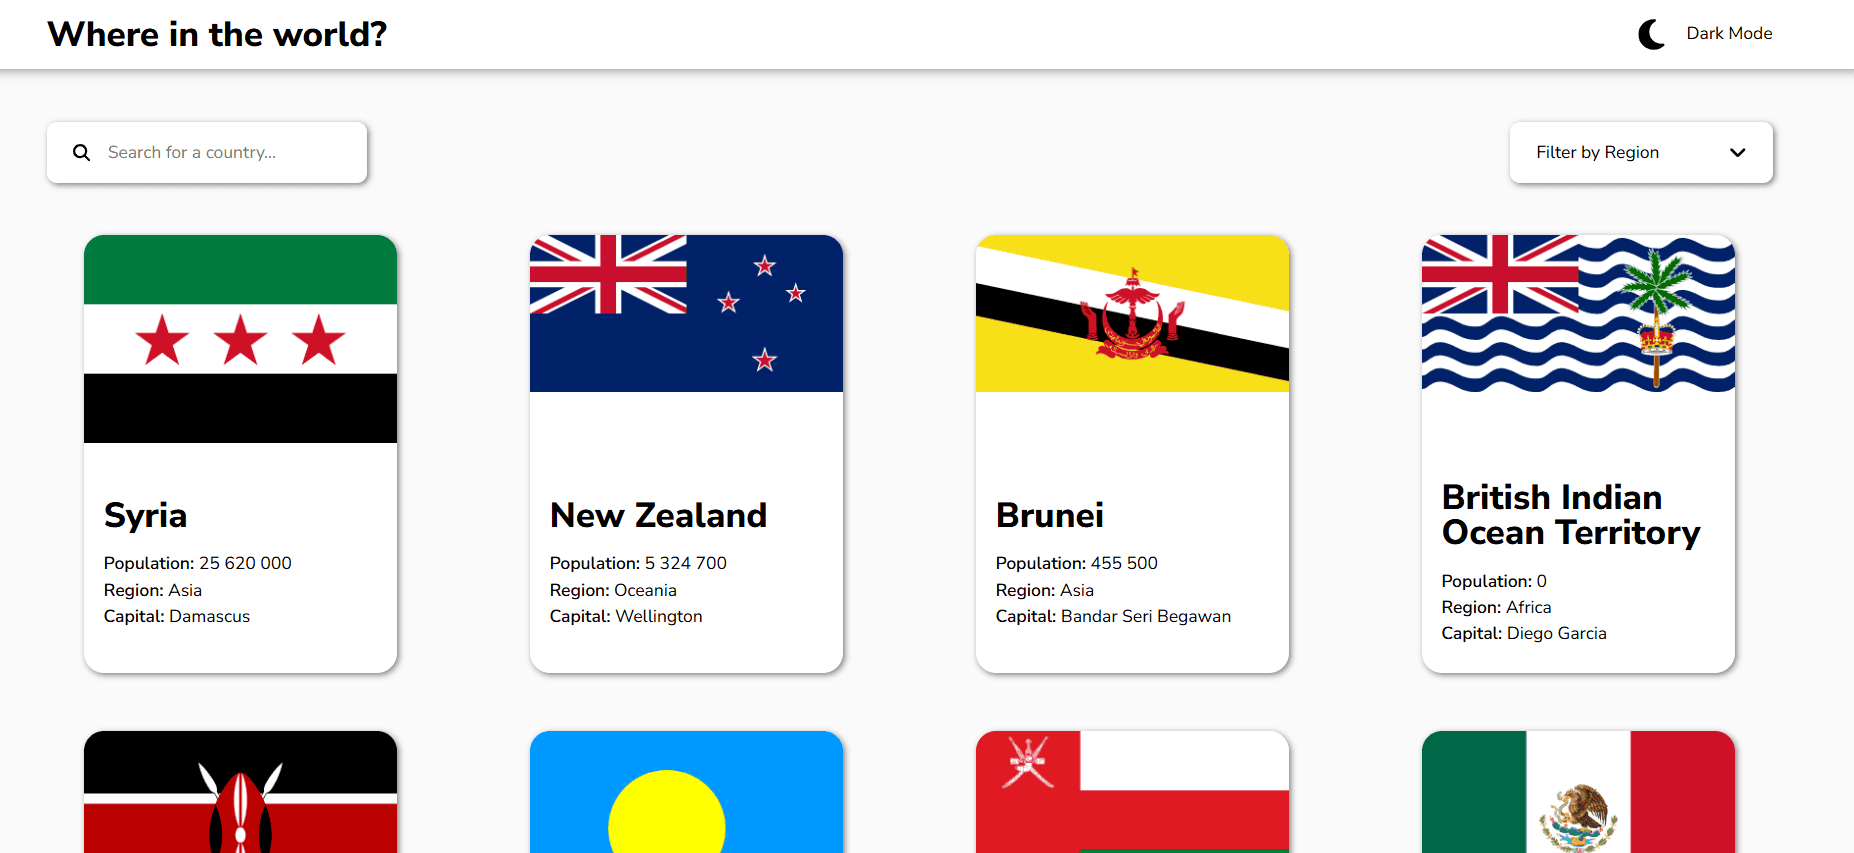Toggle Dark Mode text label

pos(1729,33)
